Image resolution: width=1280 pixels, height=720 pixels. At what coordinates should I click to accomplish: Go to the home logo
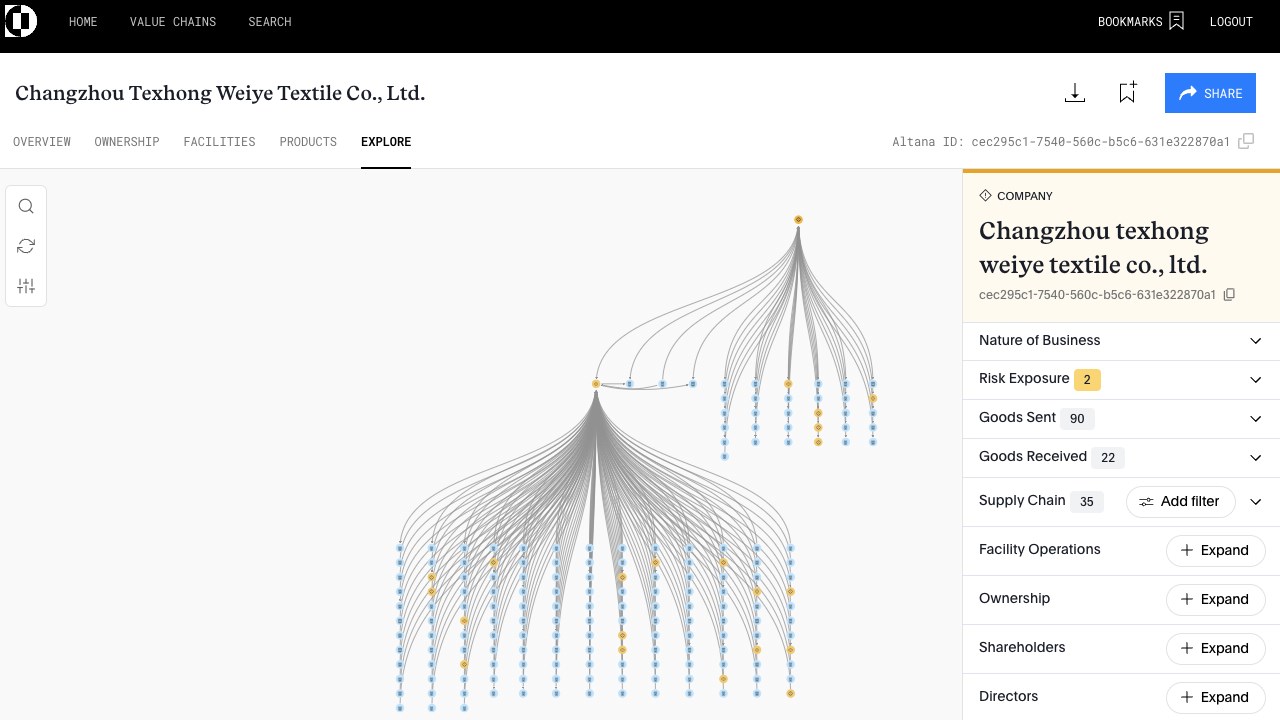click(x=21, y=21)
